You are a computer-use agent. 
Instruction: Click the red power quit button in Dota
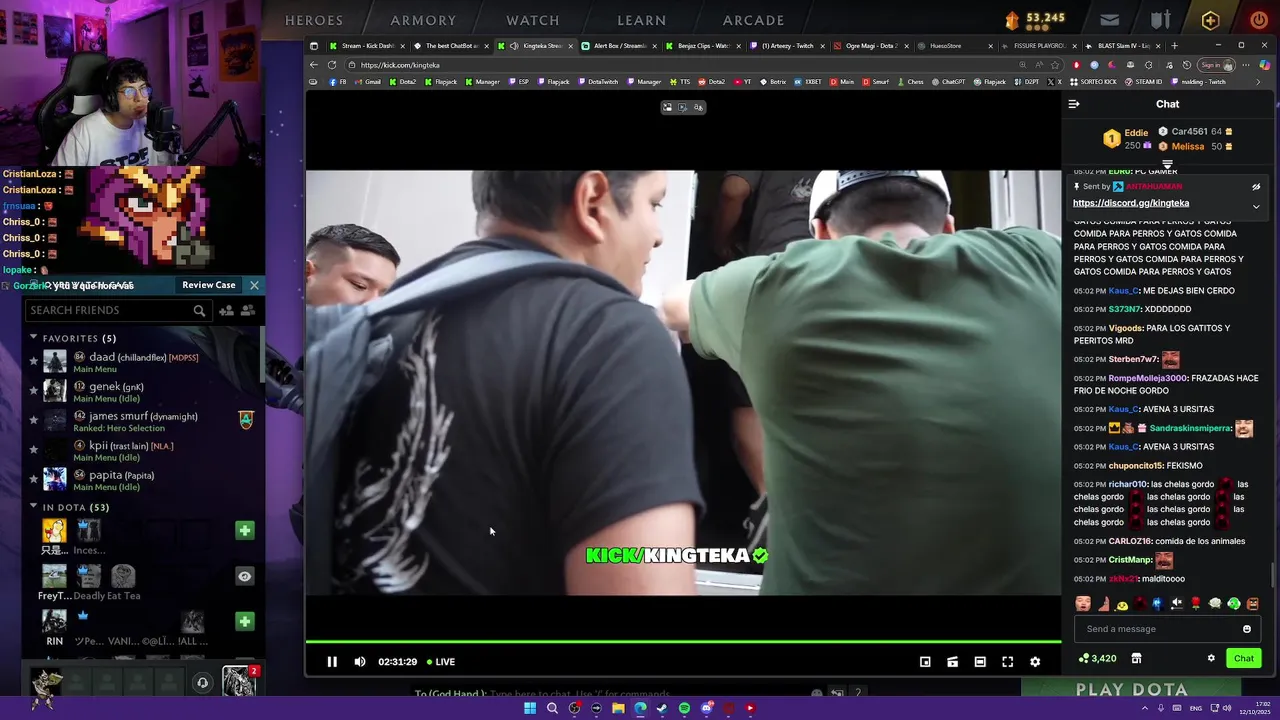(1259, 20)
